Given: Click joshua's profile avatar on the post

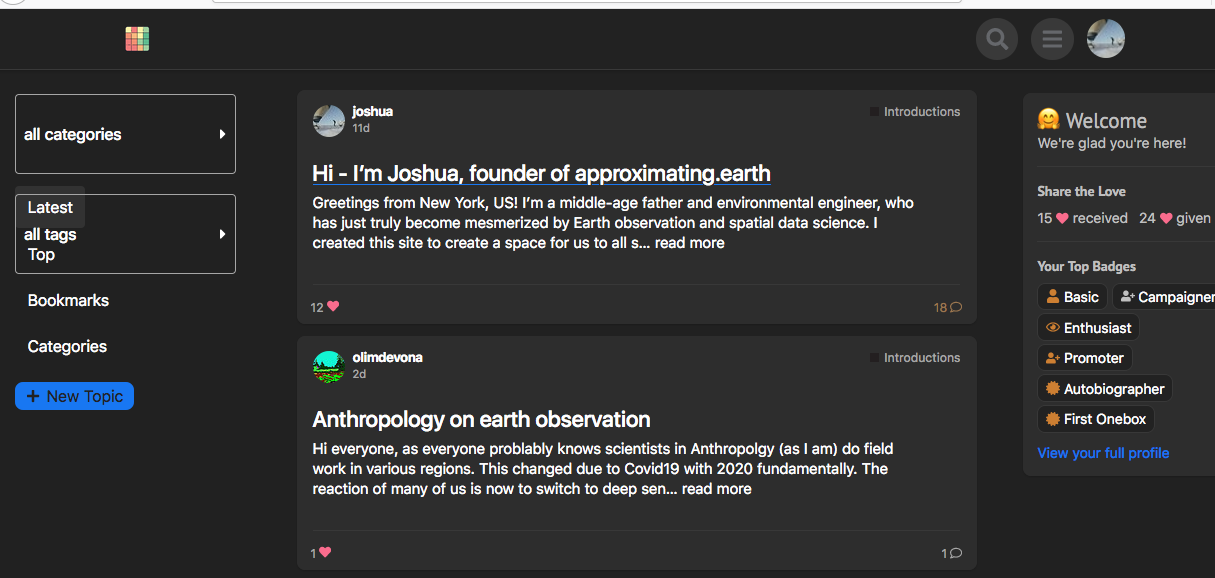Looking at the screenshot, I should tap(329, 120).
